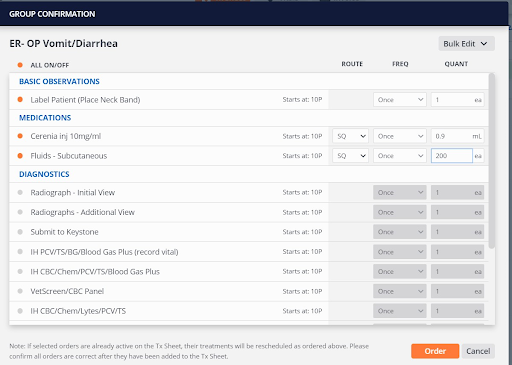Screen dimensions: 512x365
Task: Edit Cerenia quantity field showing 0.9
Action: coord(457,136)
